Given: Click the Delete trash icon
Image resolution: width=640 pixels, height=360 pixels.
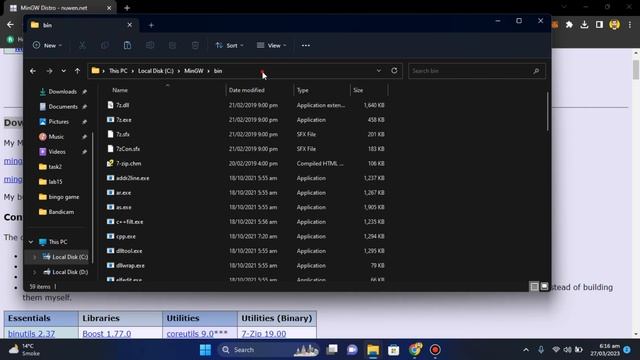Looking at the screenshot, I should click(195, 45).
